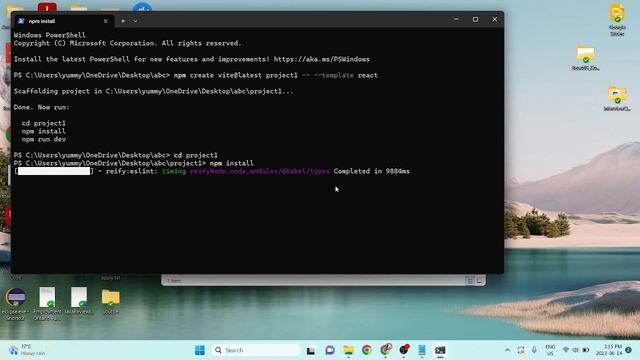Maximize the terminal window
640x360 pixels.
pos(476,19)
